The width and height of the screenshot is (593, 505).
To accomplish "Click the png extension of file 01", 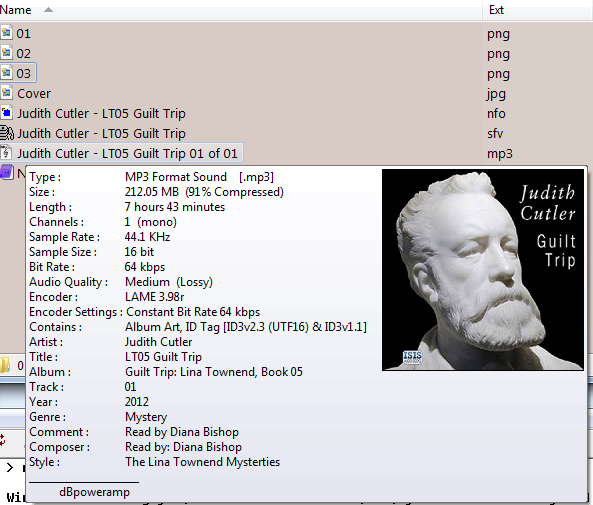I will [498, 34].
